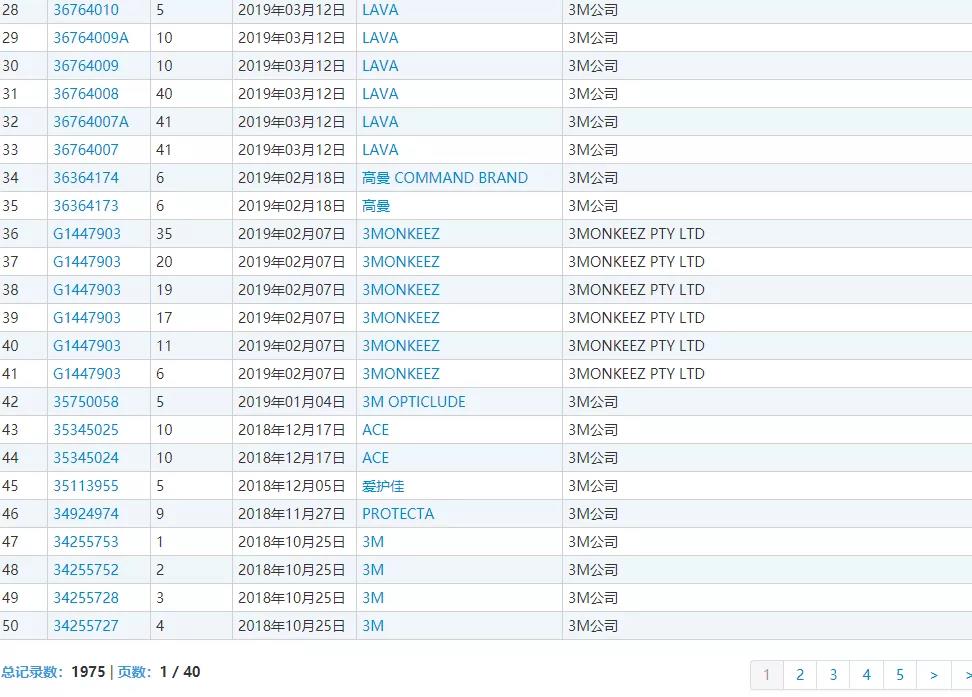Image resolution: width=972 pixels, height=697 pixels.
Task: Open registration number 35113955
Action: click(86, 486)
